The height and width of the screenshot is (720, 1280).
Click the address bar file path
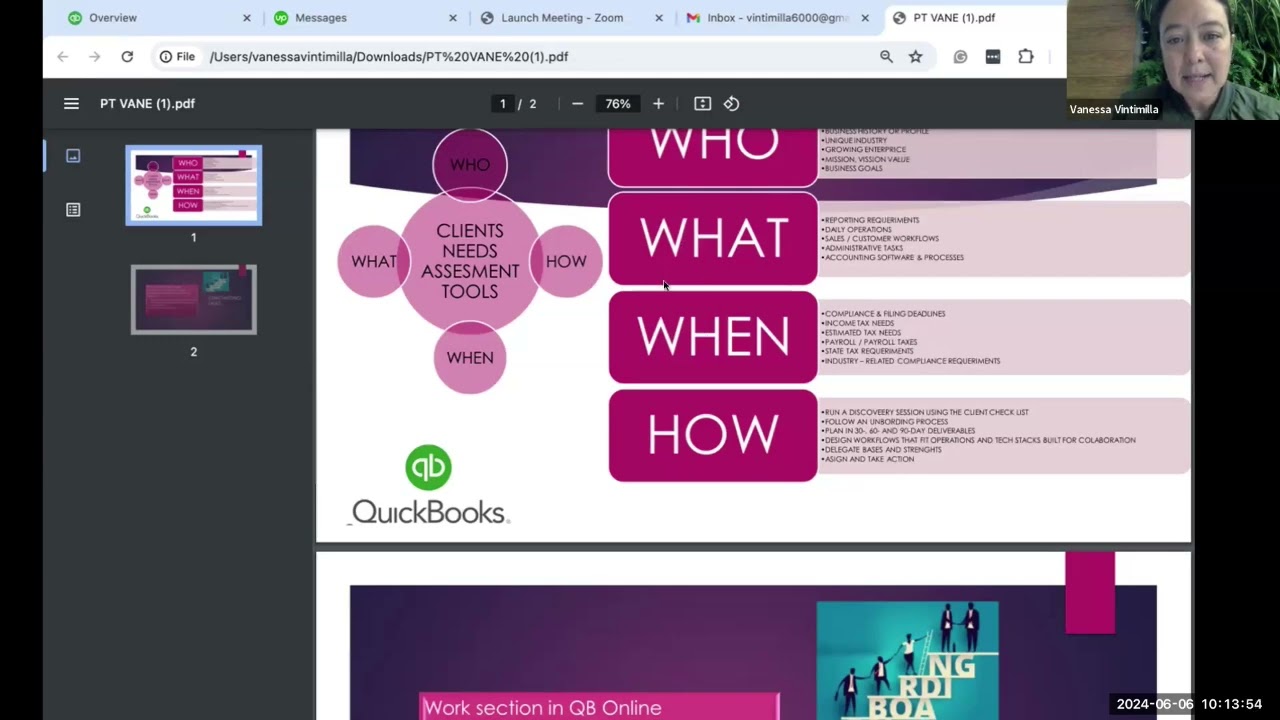pos(389,57)
